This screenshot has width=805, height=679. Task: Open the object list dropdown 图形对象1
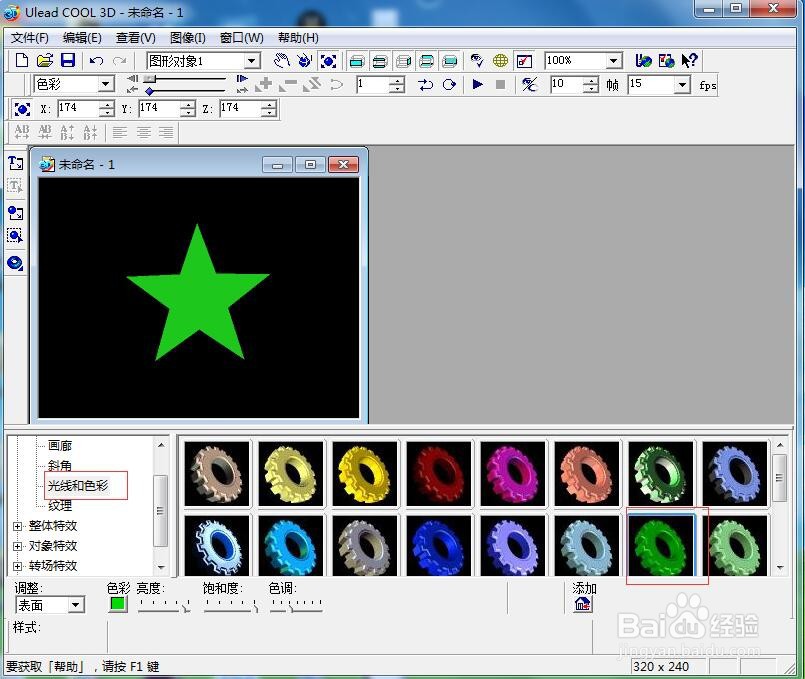pyautogui.click(x=251, y=61)
